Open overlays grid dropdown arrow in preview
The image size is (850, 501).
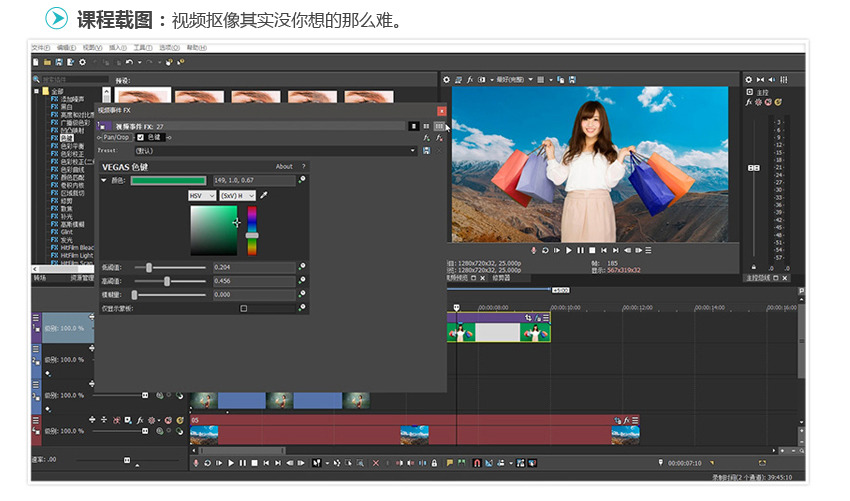tap(551, 80)
